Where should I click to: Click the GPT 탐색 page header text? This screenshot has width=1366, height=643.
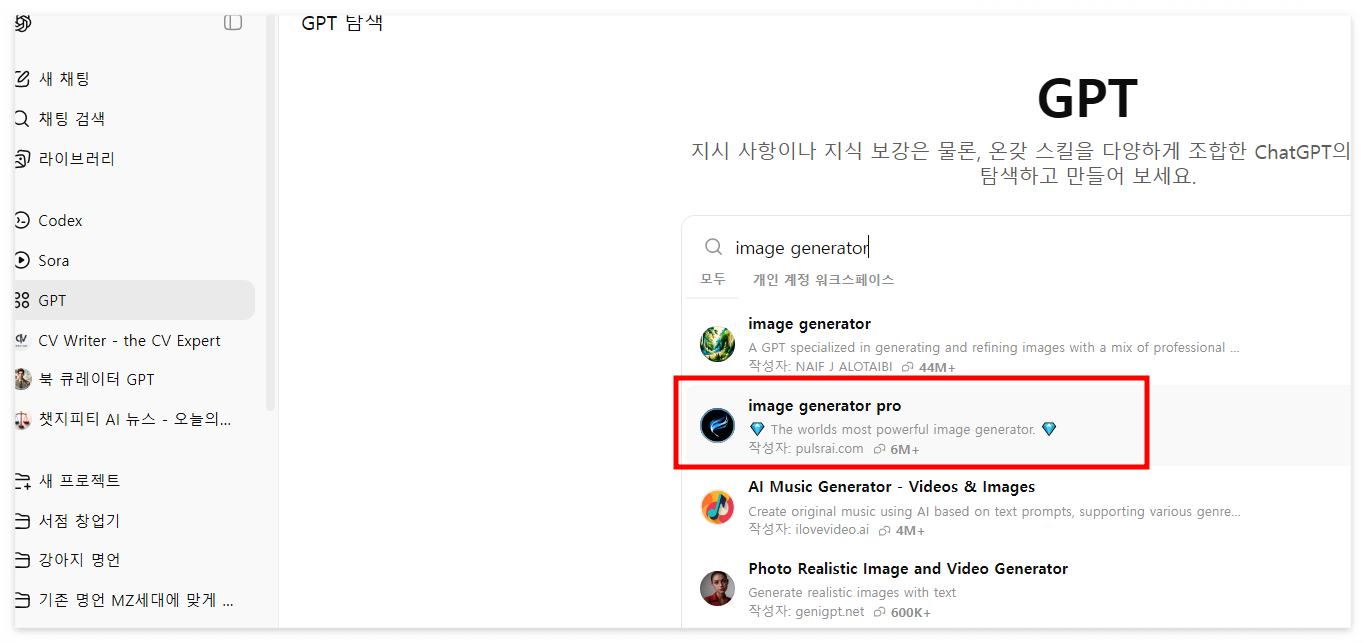[342, 22]
